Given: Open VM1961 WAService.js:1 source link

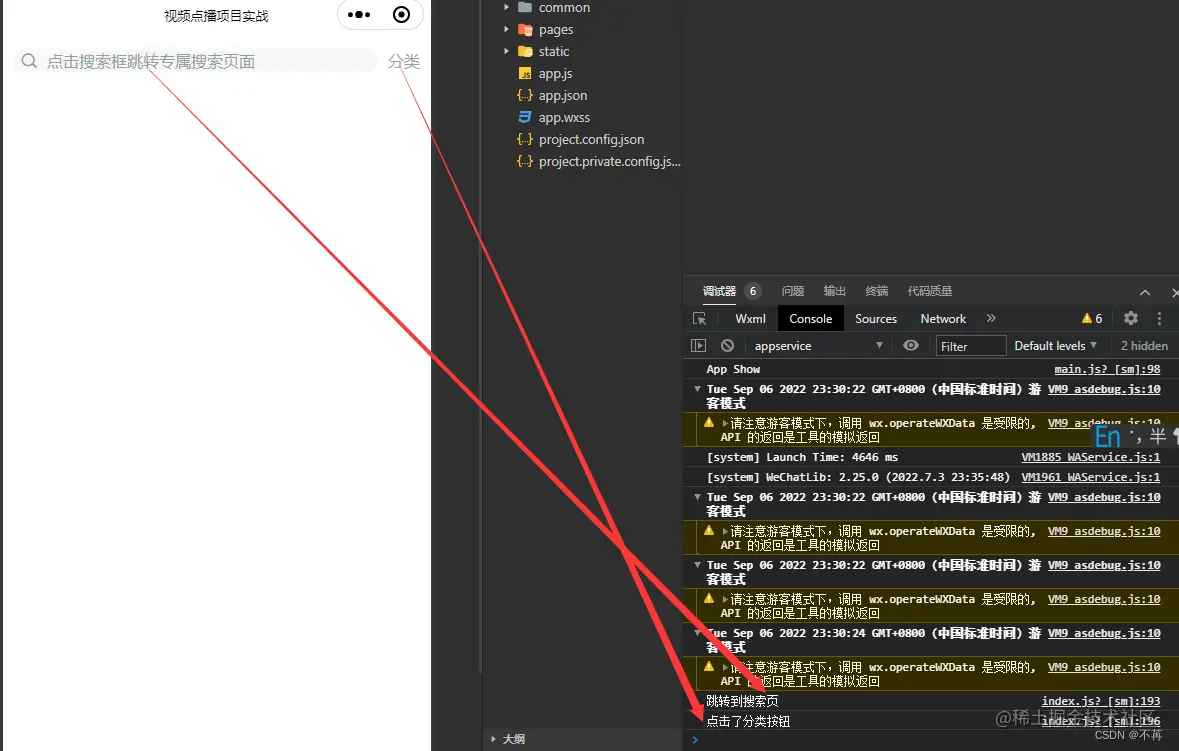Looking at the screenshot, I should (x=1090, y=477).
